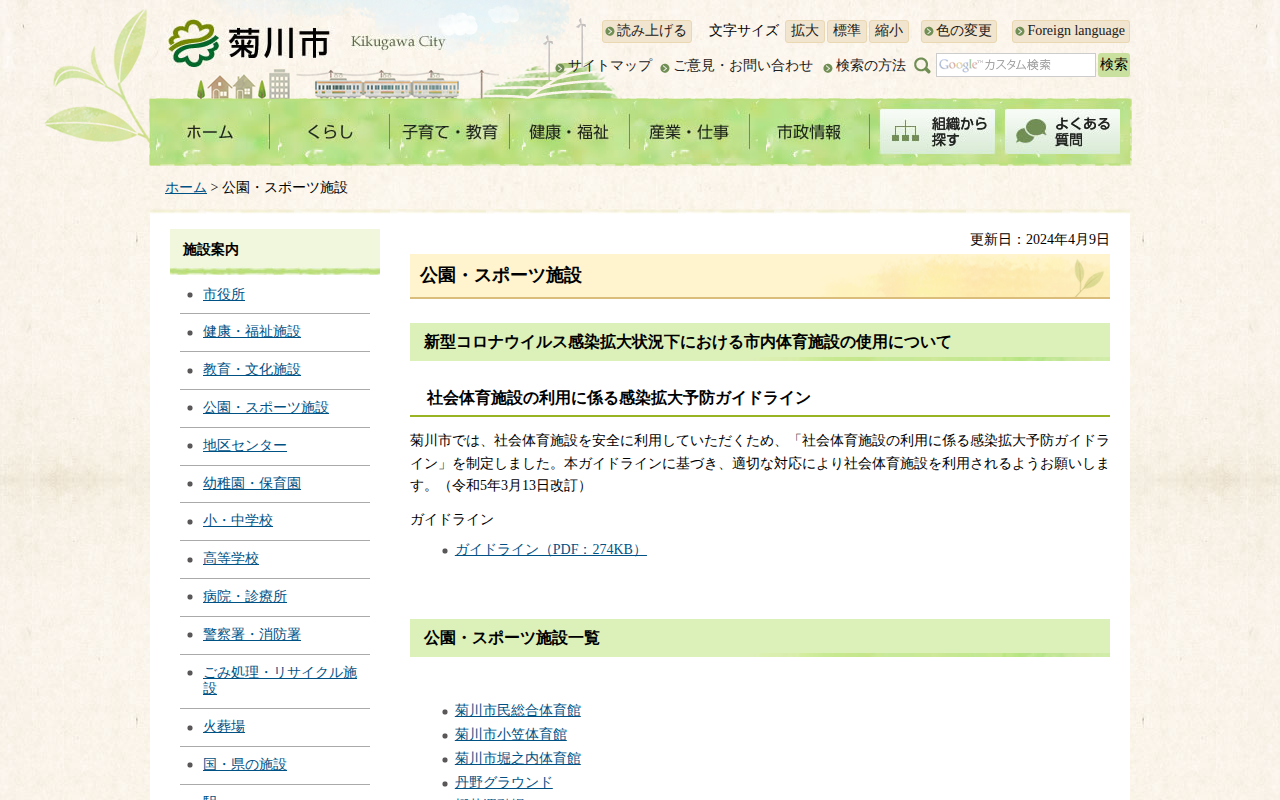Select the 健康・福祉 navigation tab
The height and width of the screenshot is (800, 1280).
pos(569,132)
